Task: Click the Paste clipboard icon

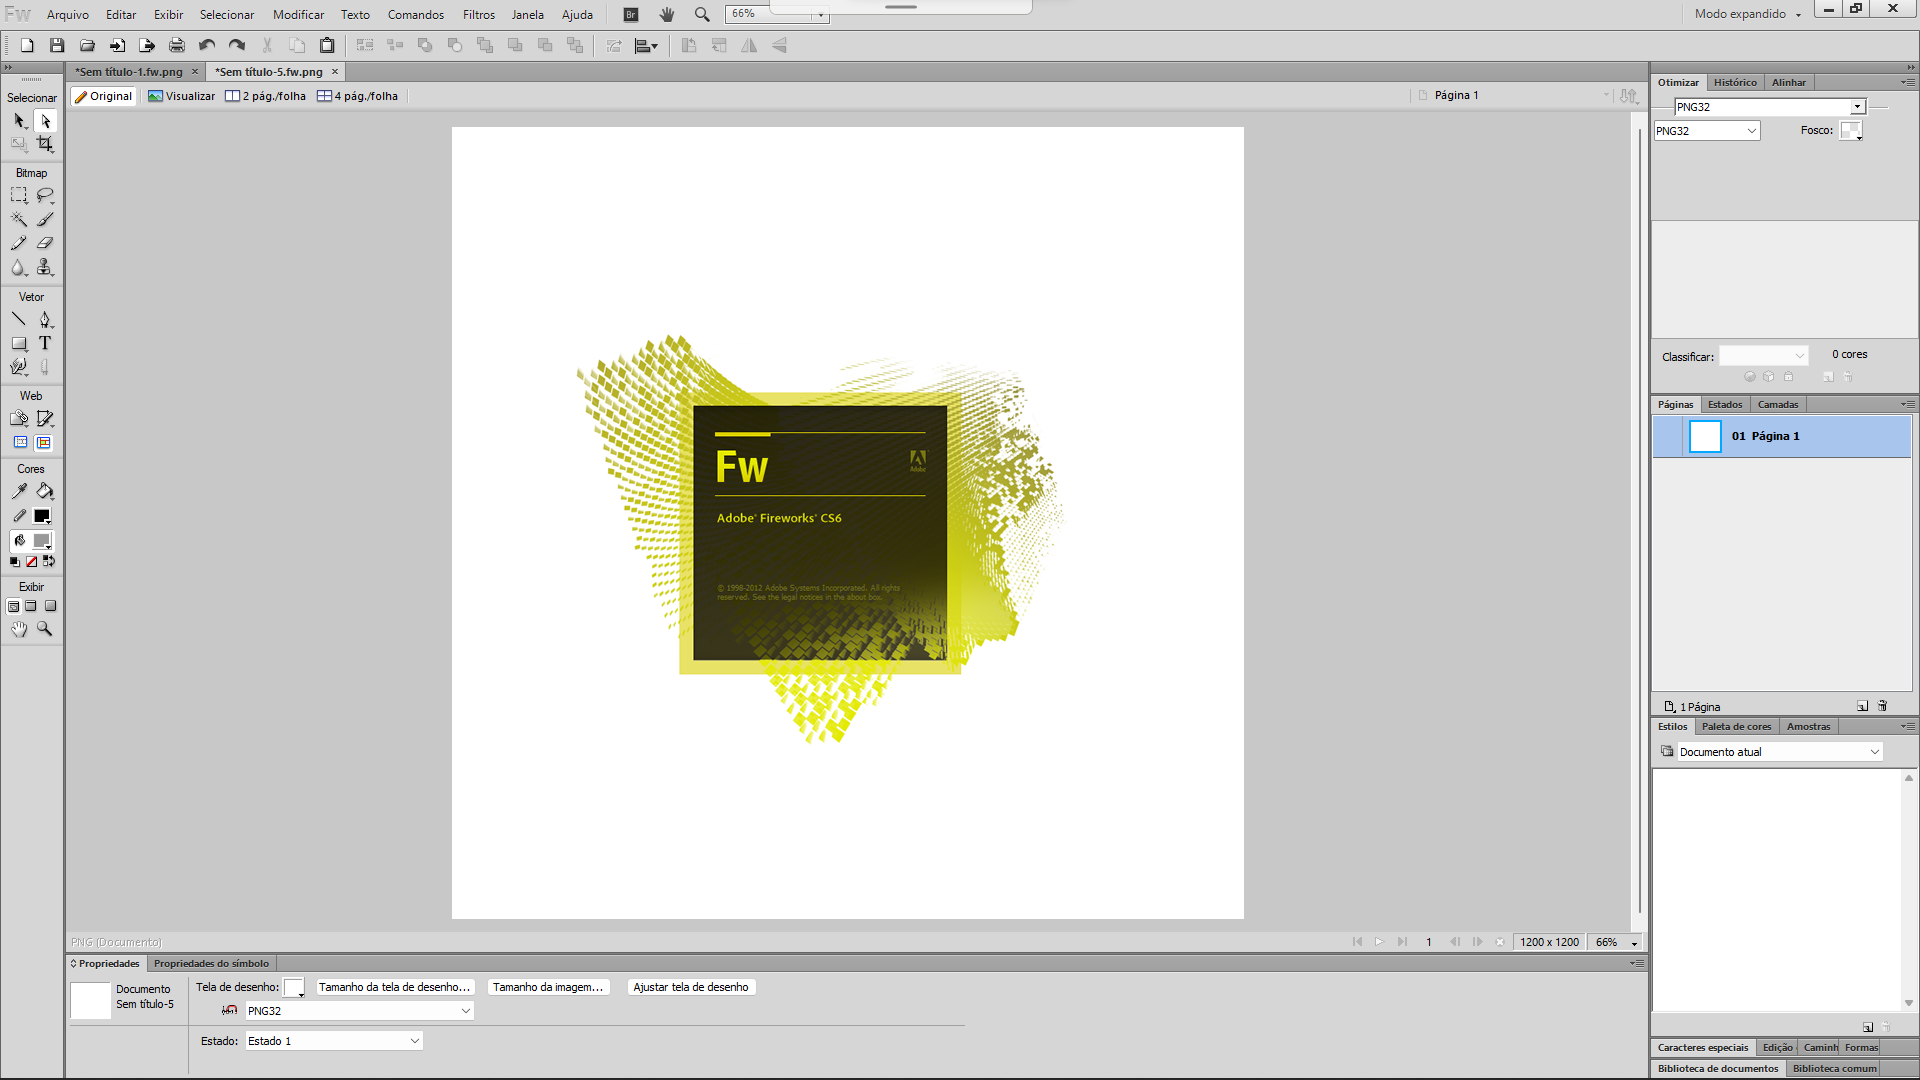Action: pos(327,46)
